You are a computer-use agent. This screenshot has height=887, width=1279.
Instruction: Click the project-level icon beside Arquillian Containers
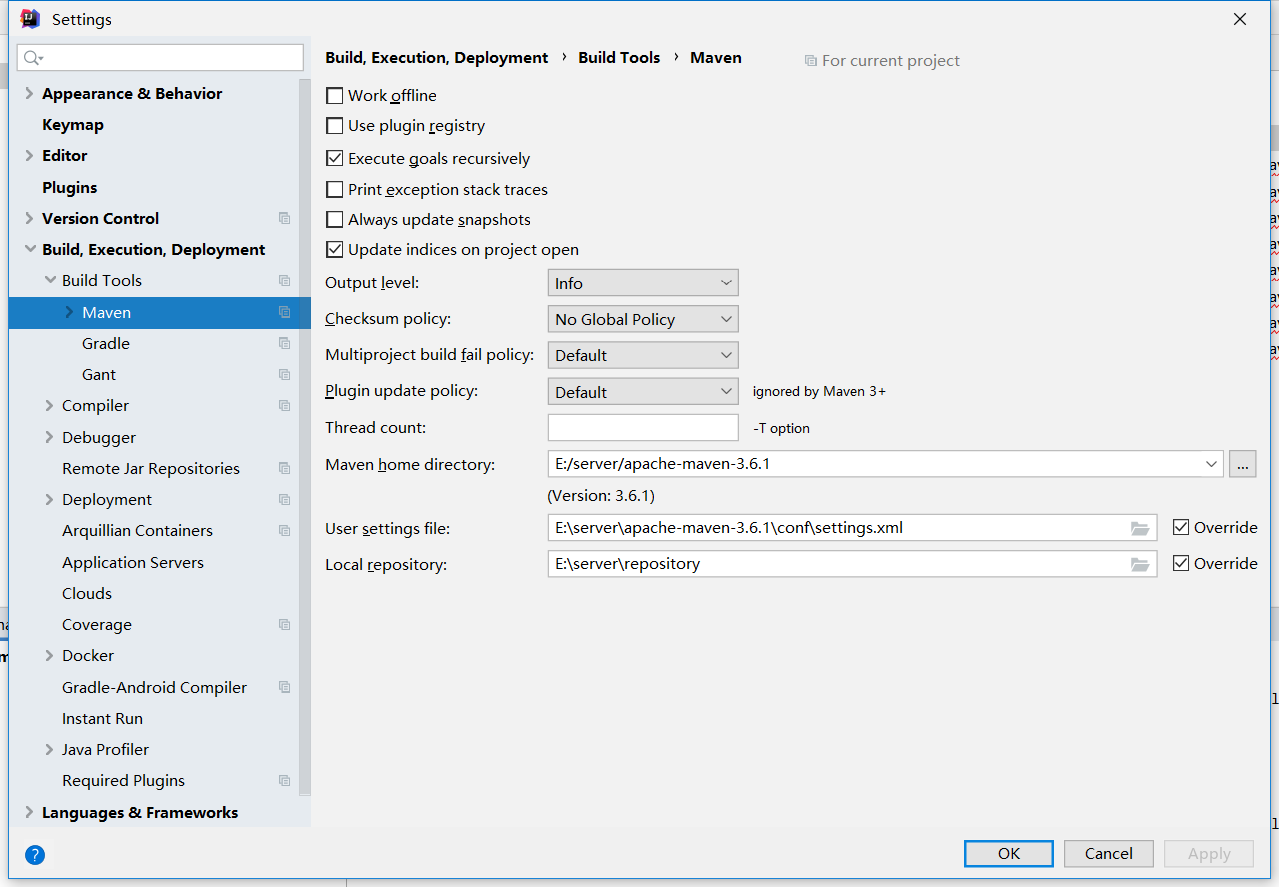click(285, 530)
